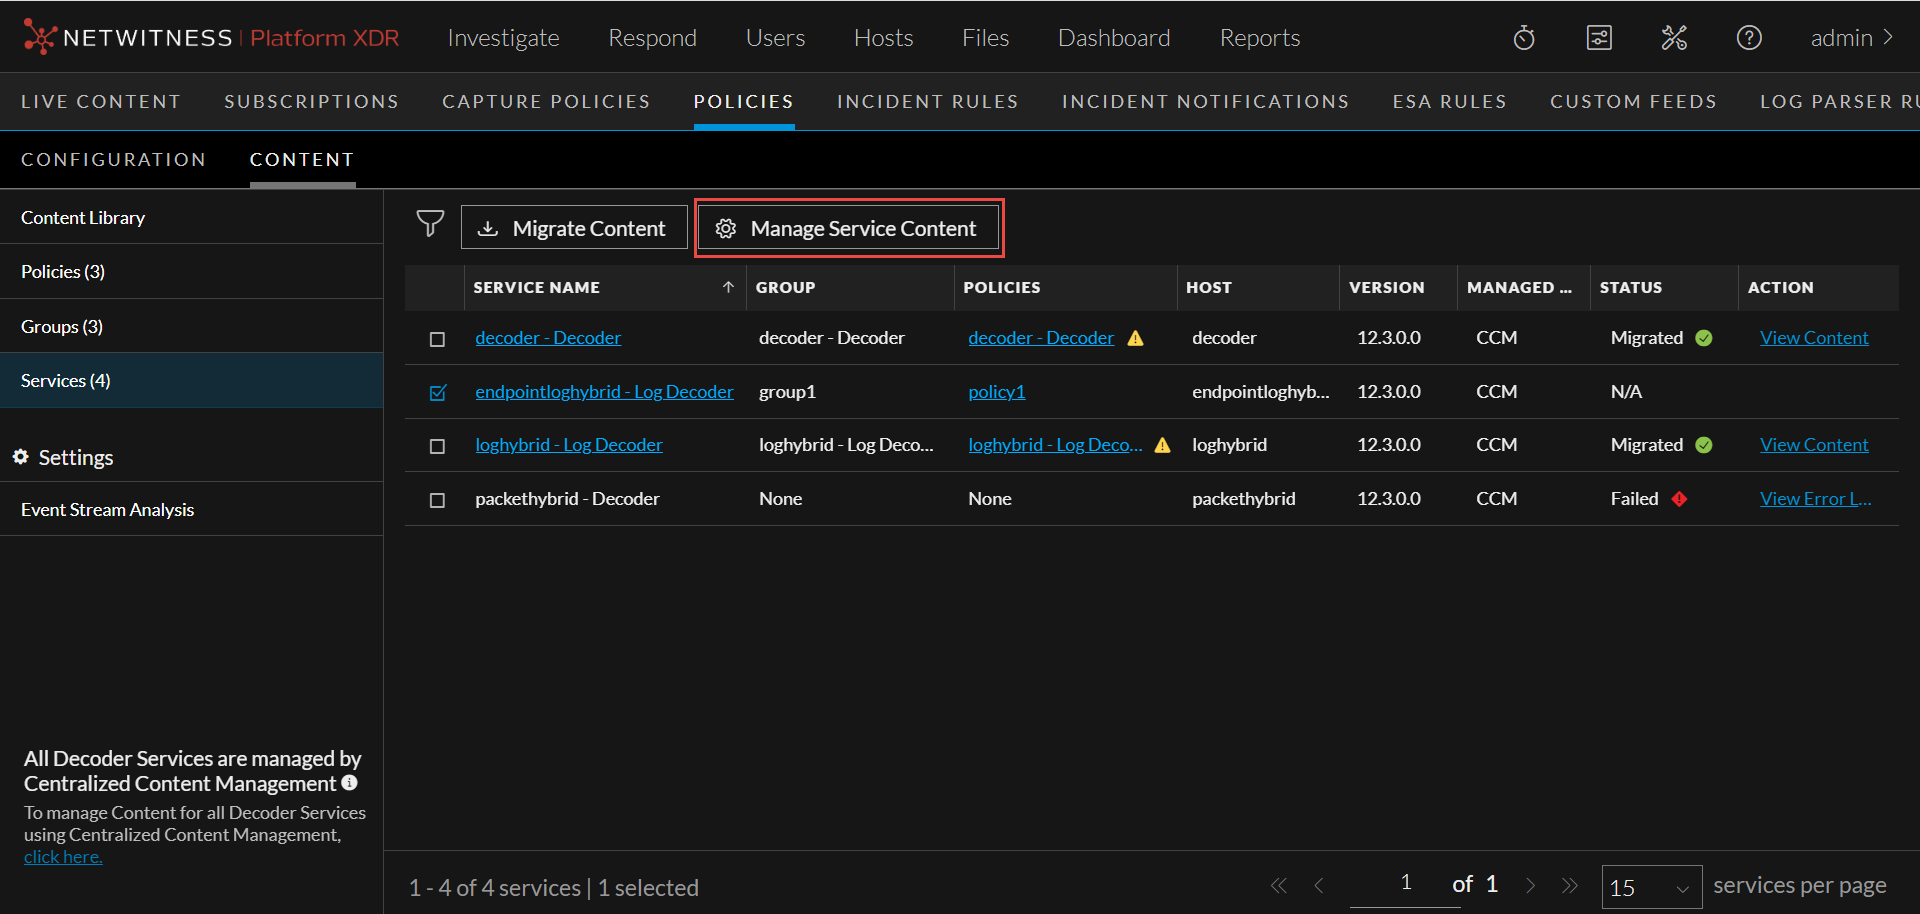The width and height of the screenshot is (1920, 914).
Task: Check the select-all checkbox in the table header
Action: [x=437, y=287]
